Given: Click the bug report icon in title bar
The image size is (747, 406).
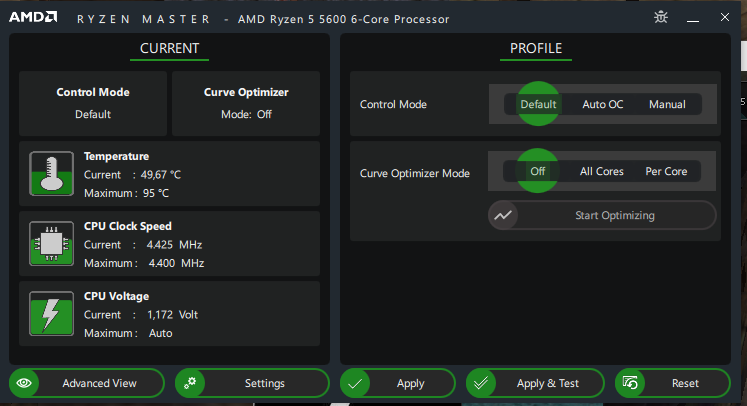Looking at the screenshot, I should pos(660,17).
